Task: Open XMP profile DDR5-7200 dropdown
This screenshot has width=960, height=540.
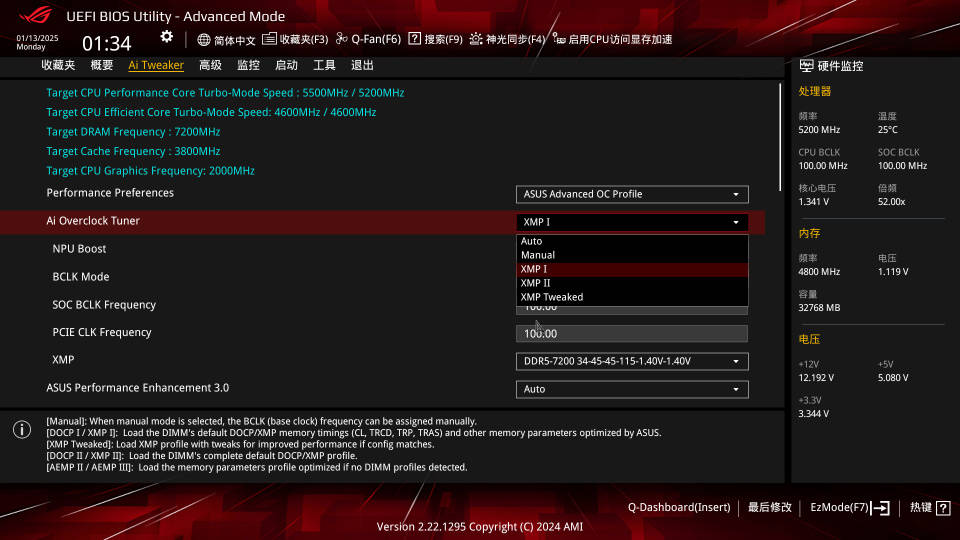Action: (632, 361)
